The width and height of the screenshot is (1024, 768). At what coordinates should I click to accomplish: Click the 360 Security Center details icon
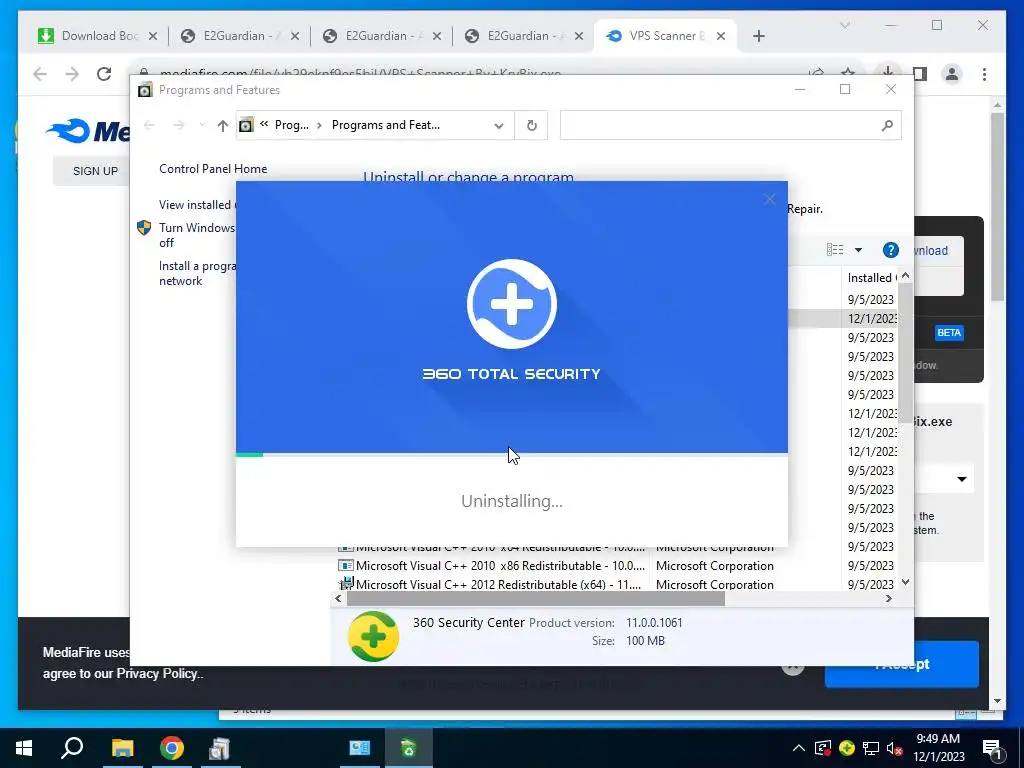373,636
